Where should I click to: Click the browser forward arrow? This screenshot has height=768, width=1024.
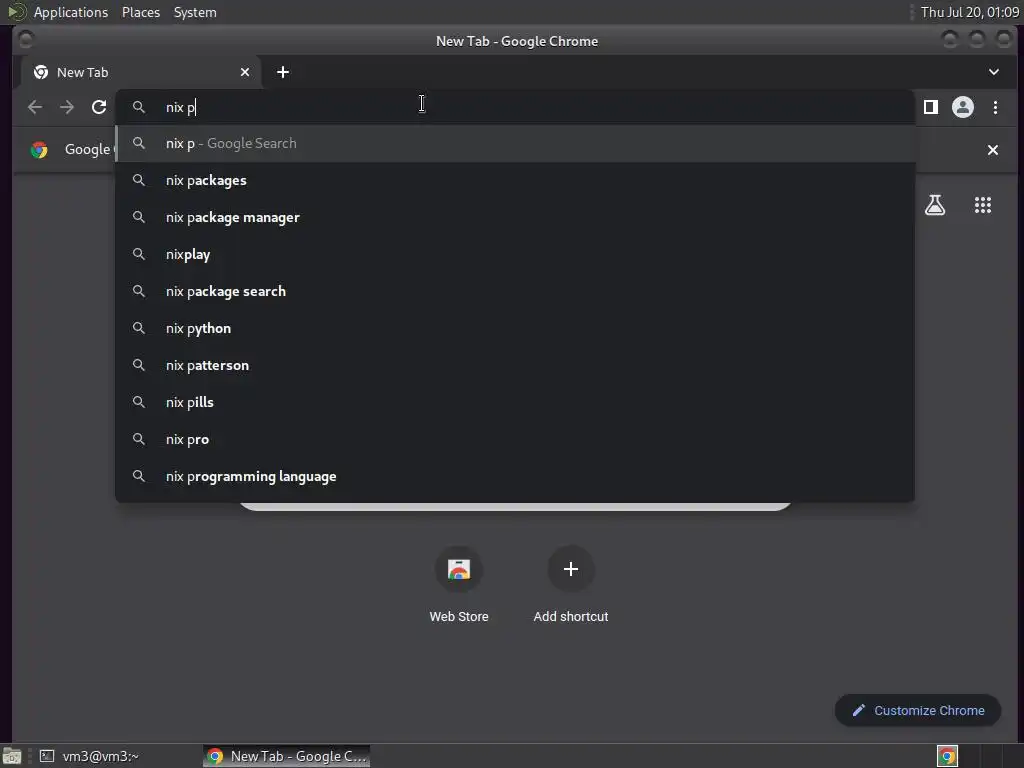67,107
